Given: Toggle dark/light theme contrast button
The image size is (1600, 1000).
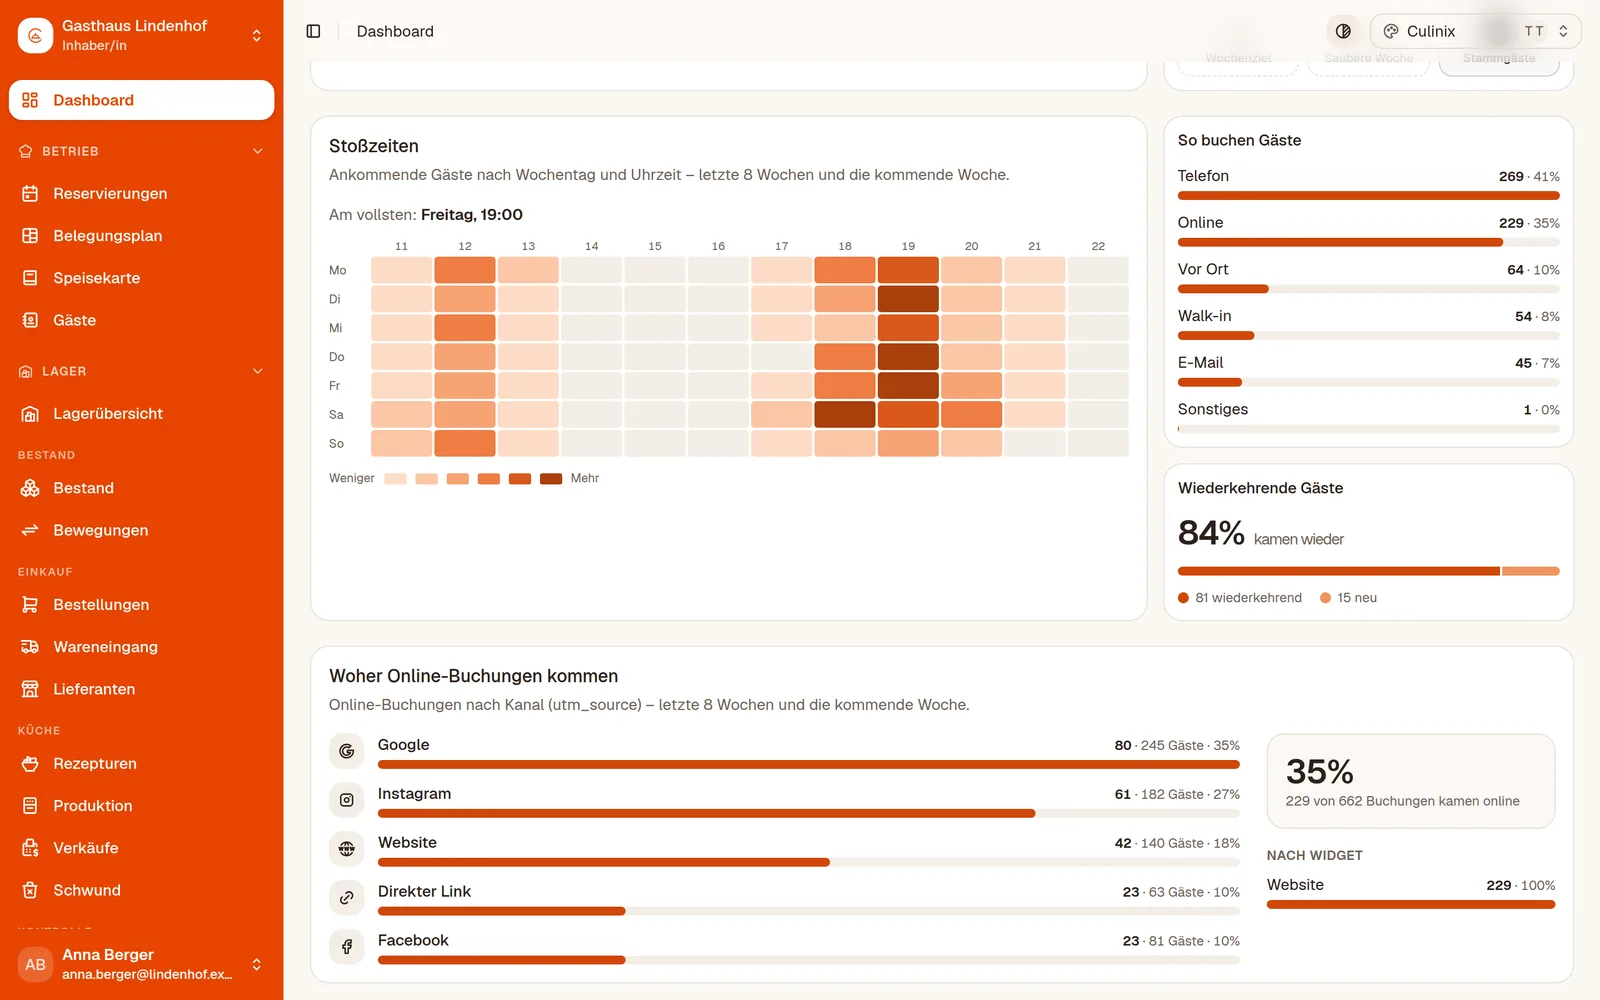Looking at the screenshot, I should tap(1343, 31).
